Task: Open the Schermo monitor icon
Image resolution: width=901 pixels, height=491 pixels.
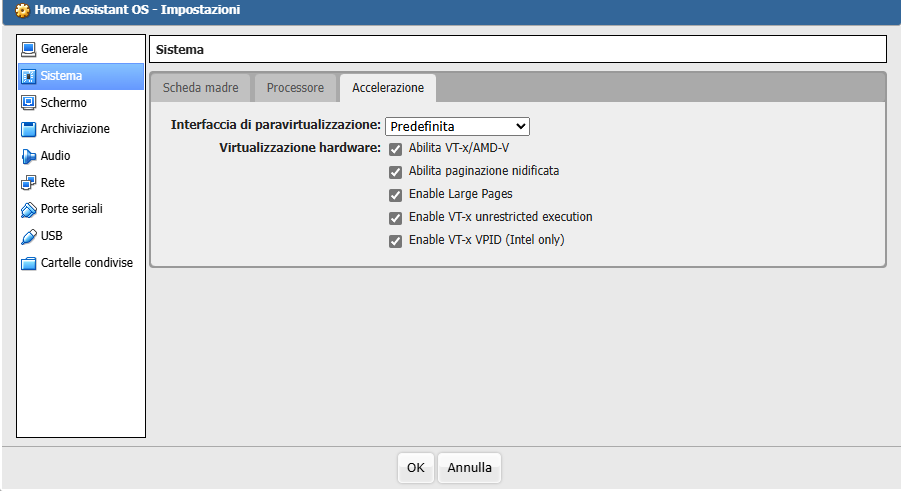Action: pos(28,103)
